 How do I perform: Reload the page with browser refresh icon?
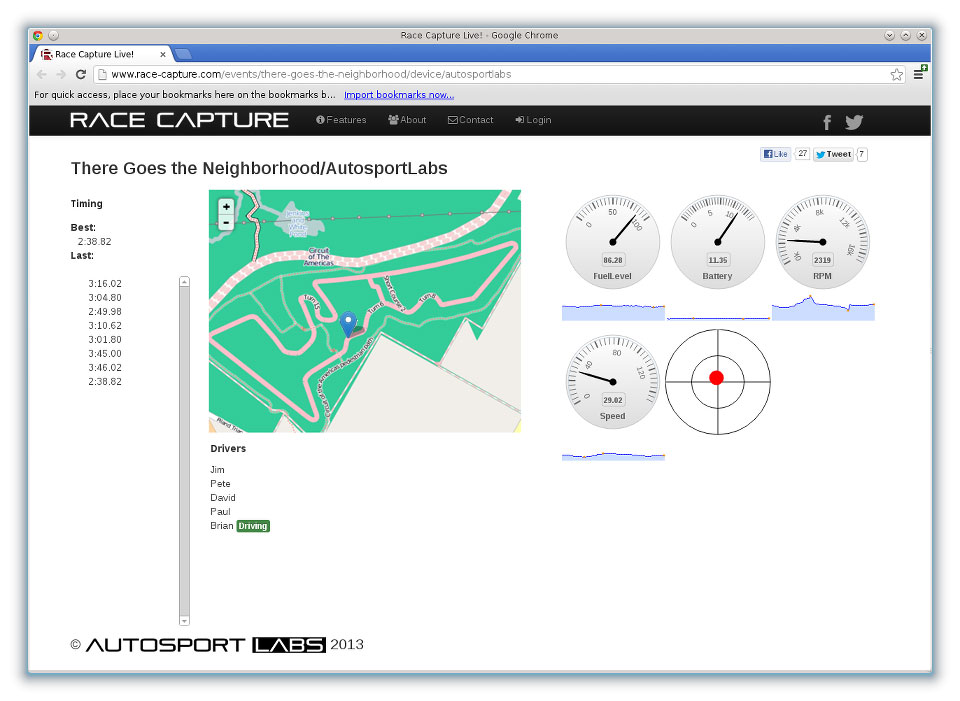81,75
